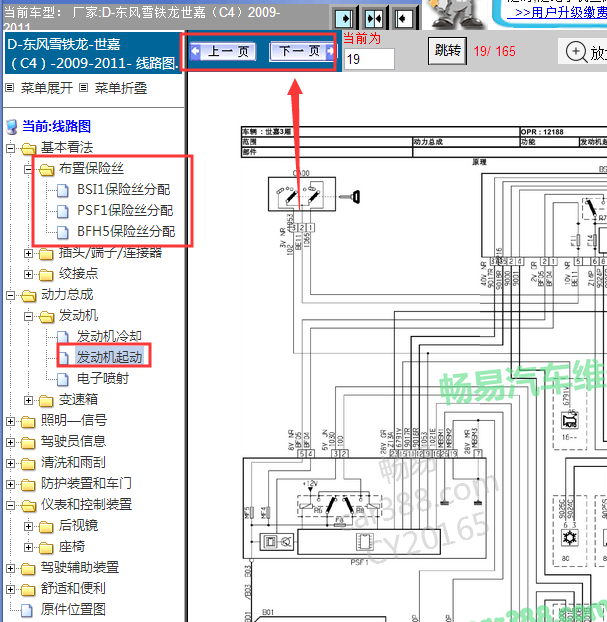
Task: Click the 19/ 165 page counter
Action: click(x=494, y=51)
